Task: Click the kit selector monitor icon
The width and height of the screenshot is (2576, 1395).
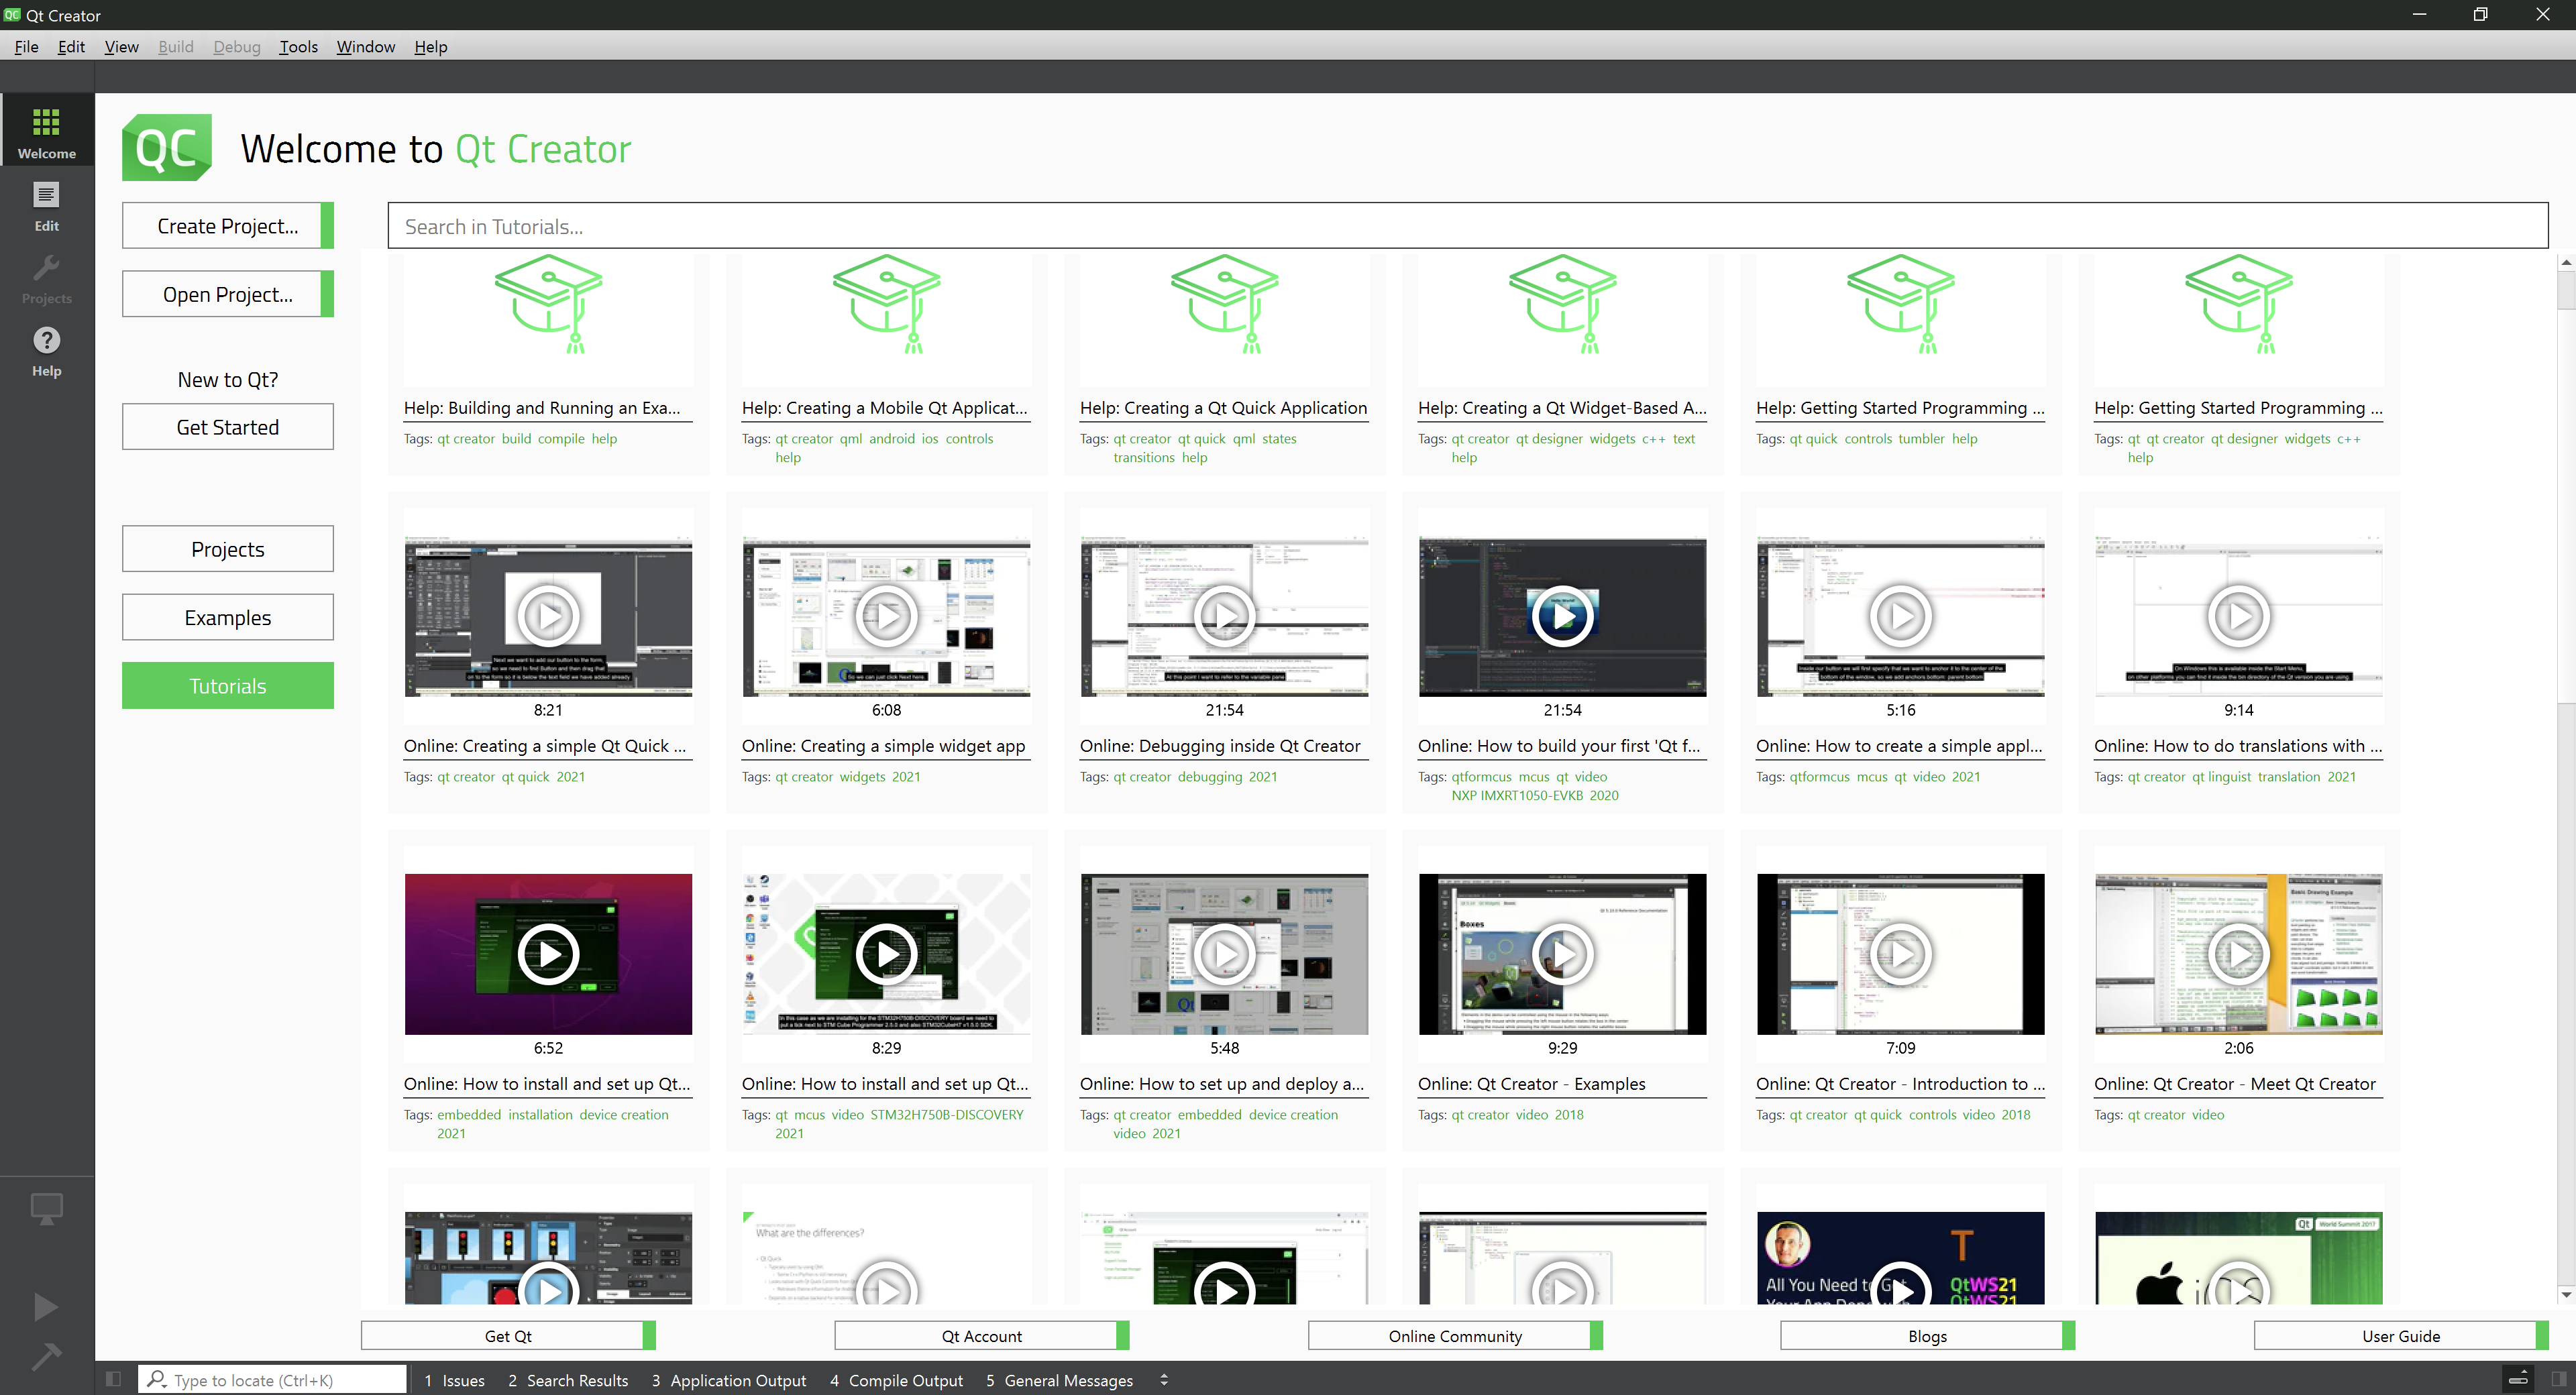Action: (x=46, y=1208)
